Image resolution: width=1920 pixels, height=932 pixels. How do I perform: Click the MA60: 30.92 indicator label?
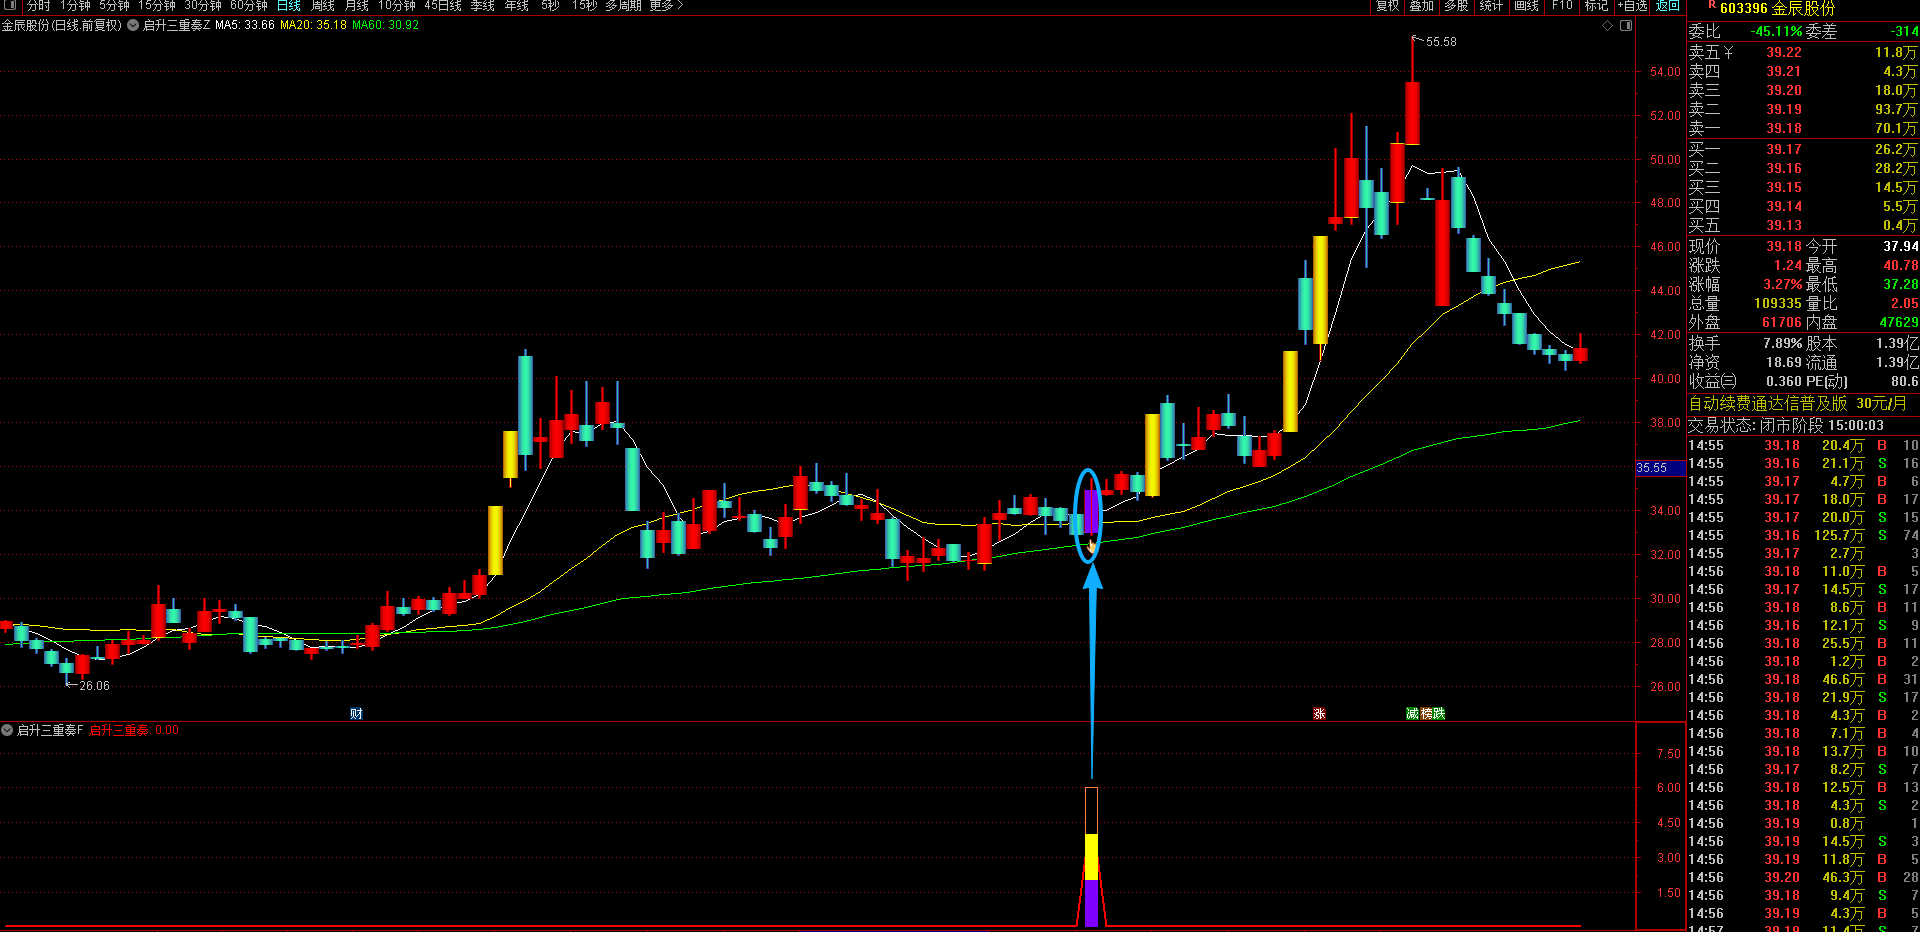point(385,25)
